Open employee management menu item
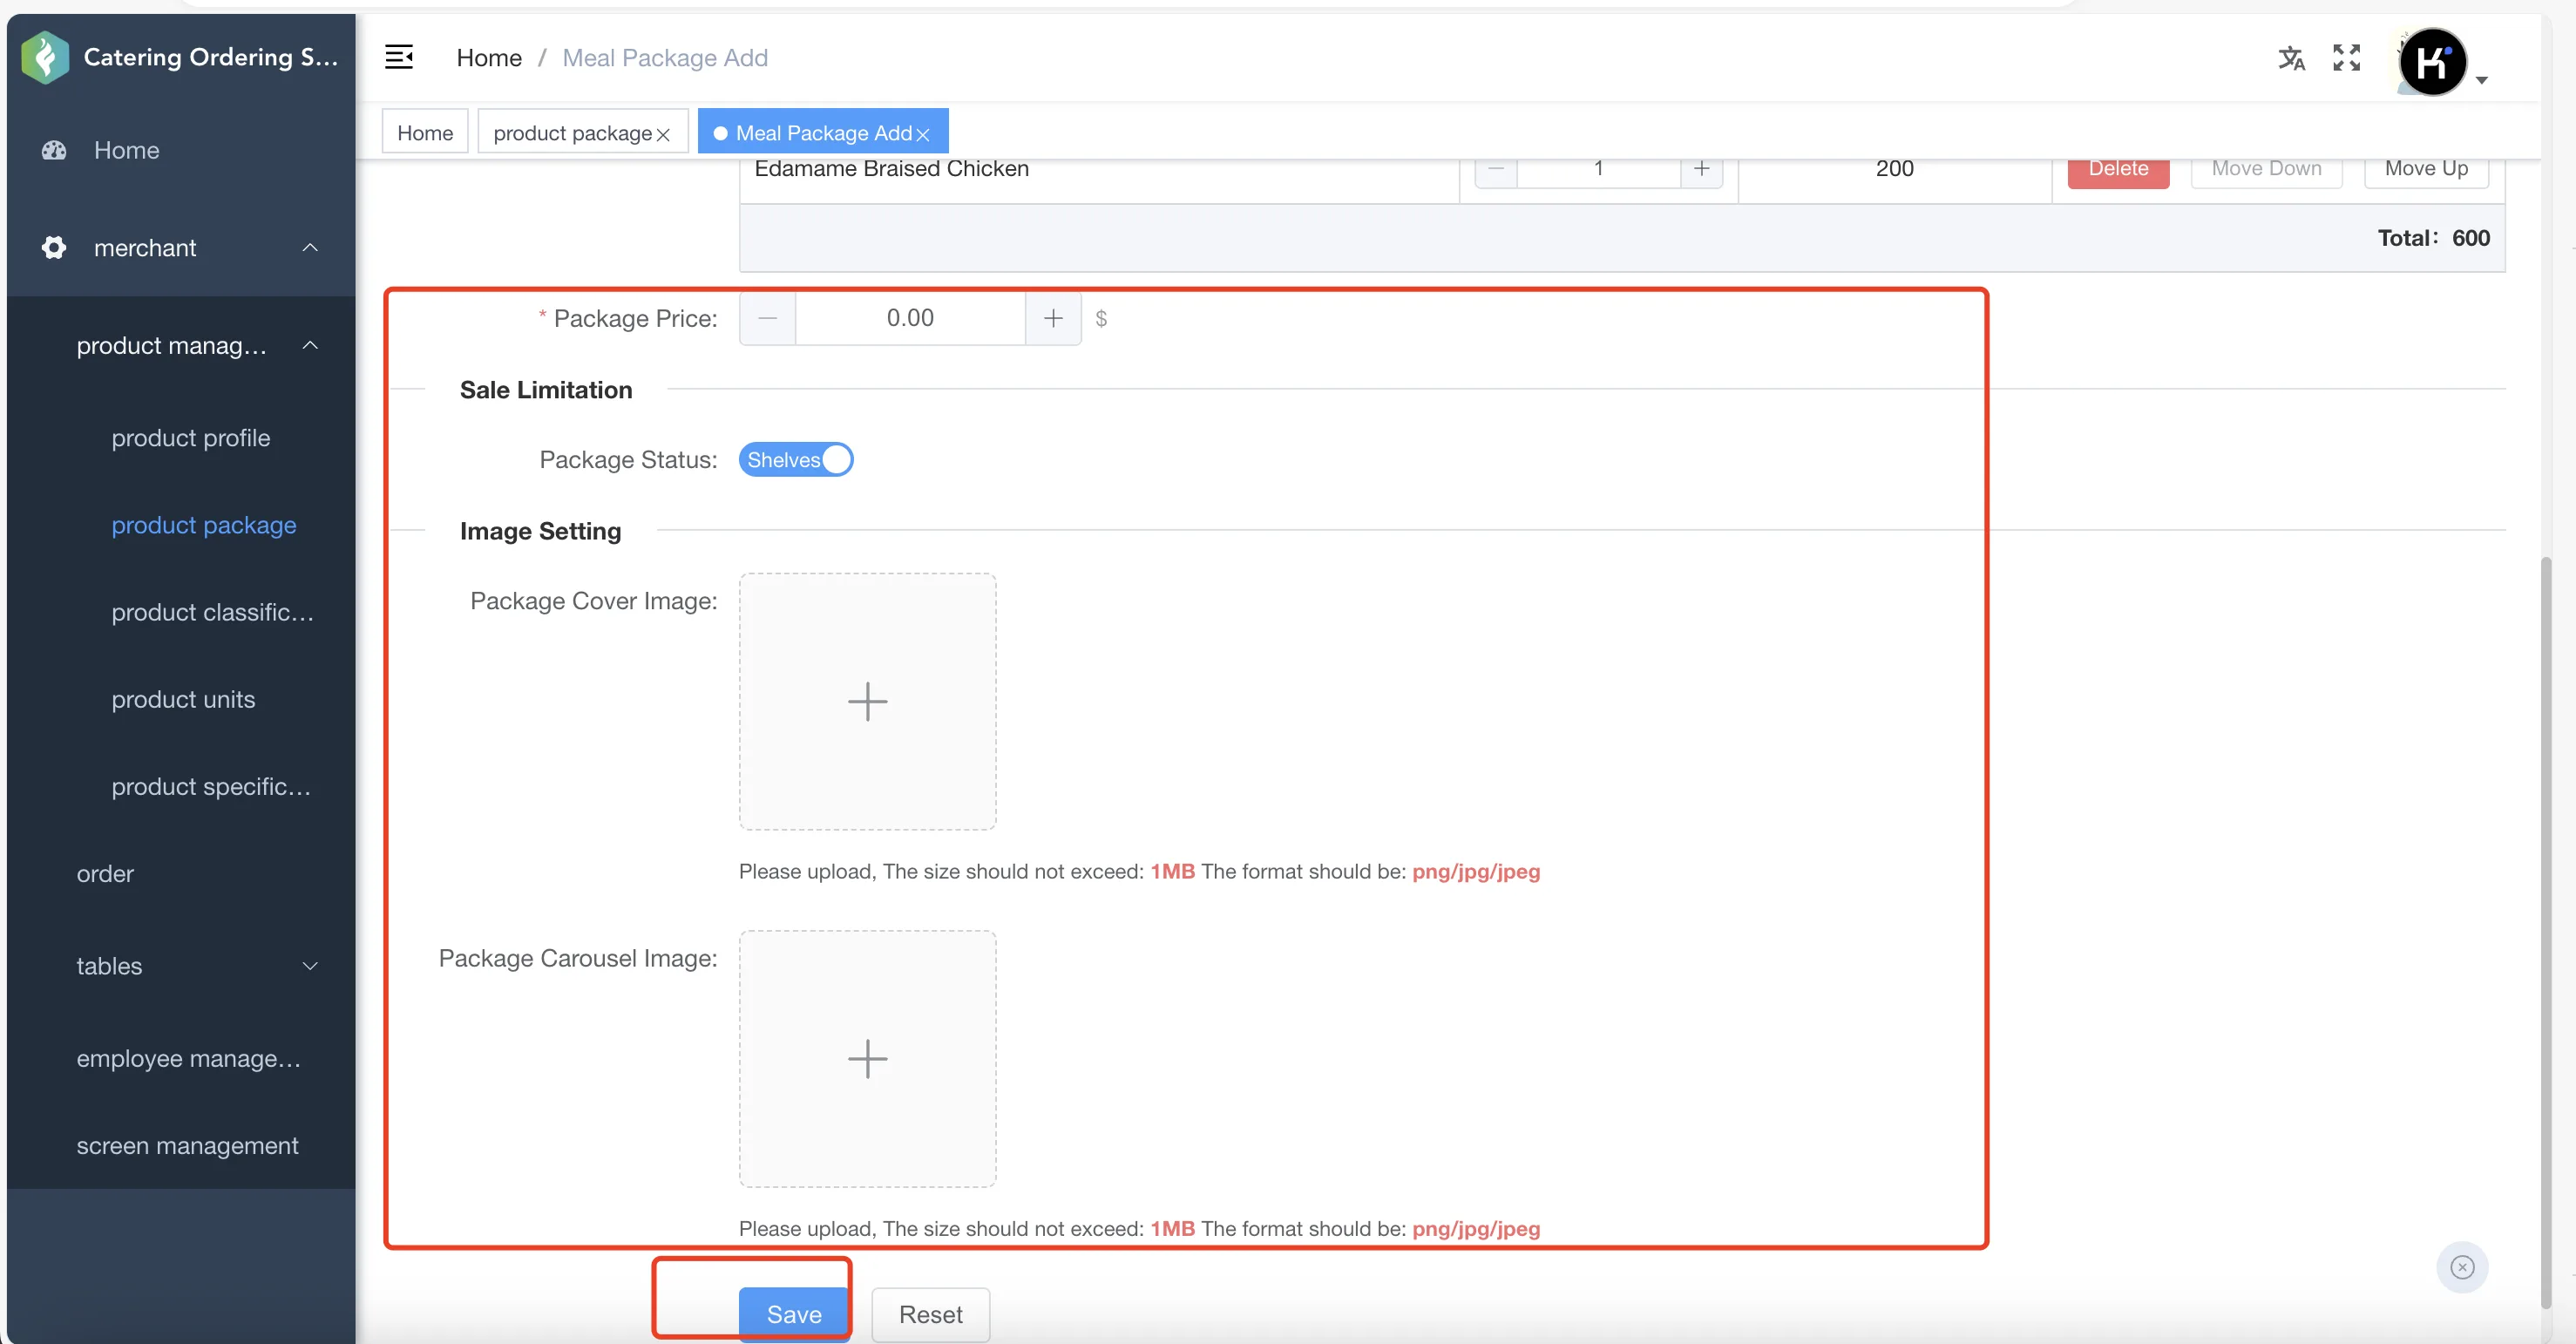2576x1344 pixels. click(189, 1058)
